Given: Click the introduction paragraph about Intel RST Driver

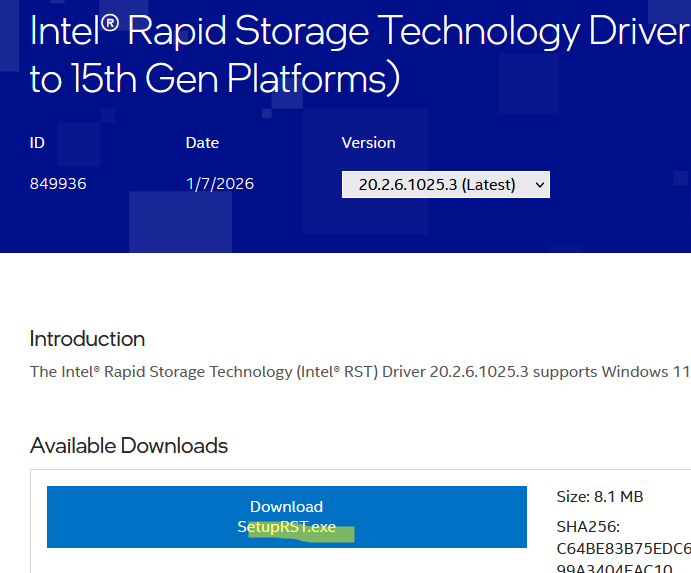Looking at the screenshot, I should 360,372.
